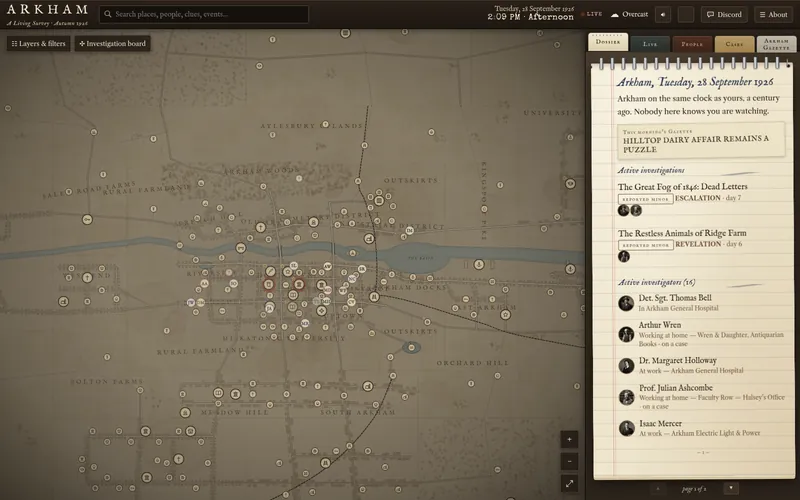Click the EA person marker on map

(269, 309)
